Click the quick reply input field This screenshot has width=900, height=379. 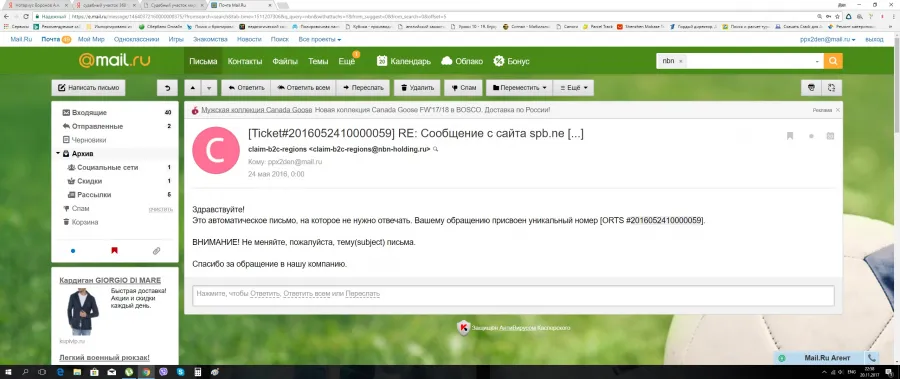point(513,295)
